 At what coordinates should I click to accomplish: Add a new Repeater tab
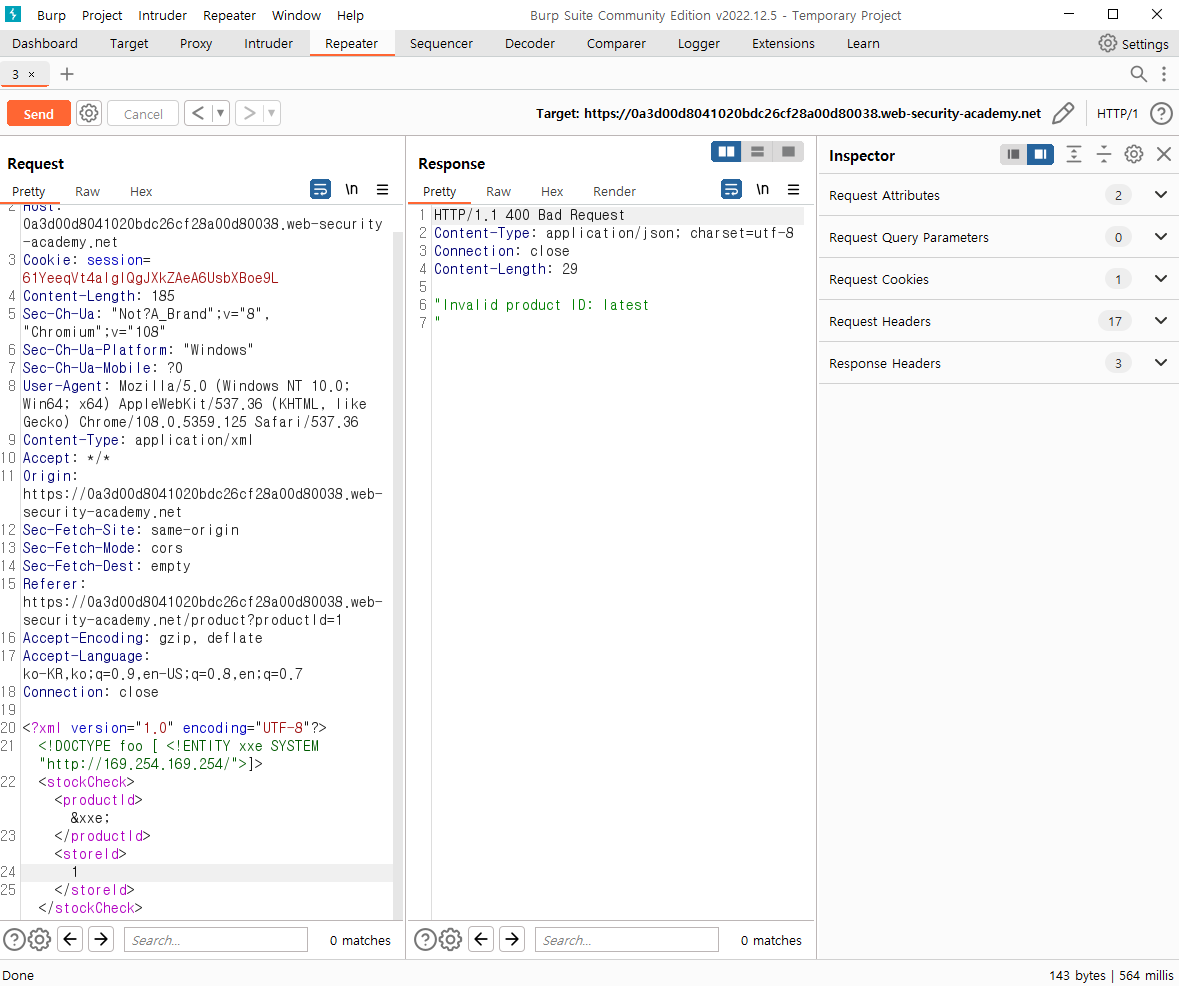[67, 74]
